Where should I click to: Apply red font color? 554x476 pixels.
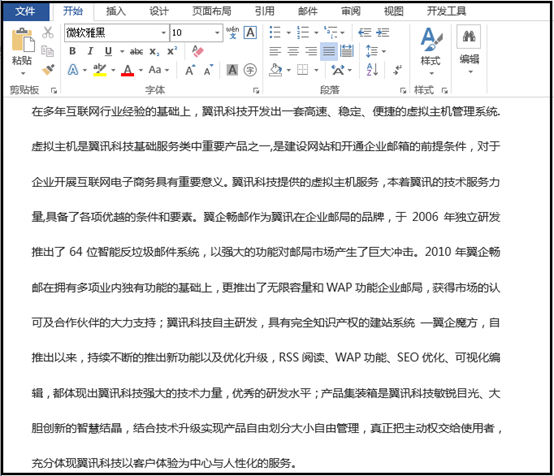tap(128, 70)
